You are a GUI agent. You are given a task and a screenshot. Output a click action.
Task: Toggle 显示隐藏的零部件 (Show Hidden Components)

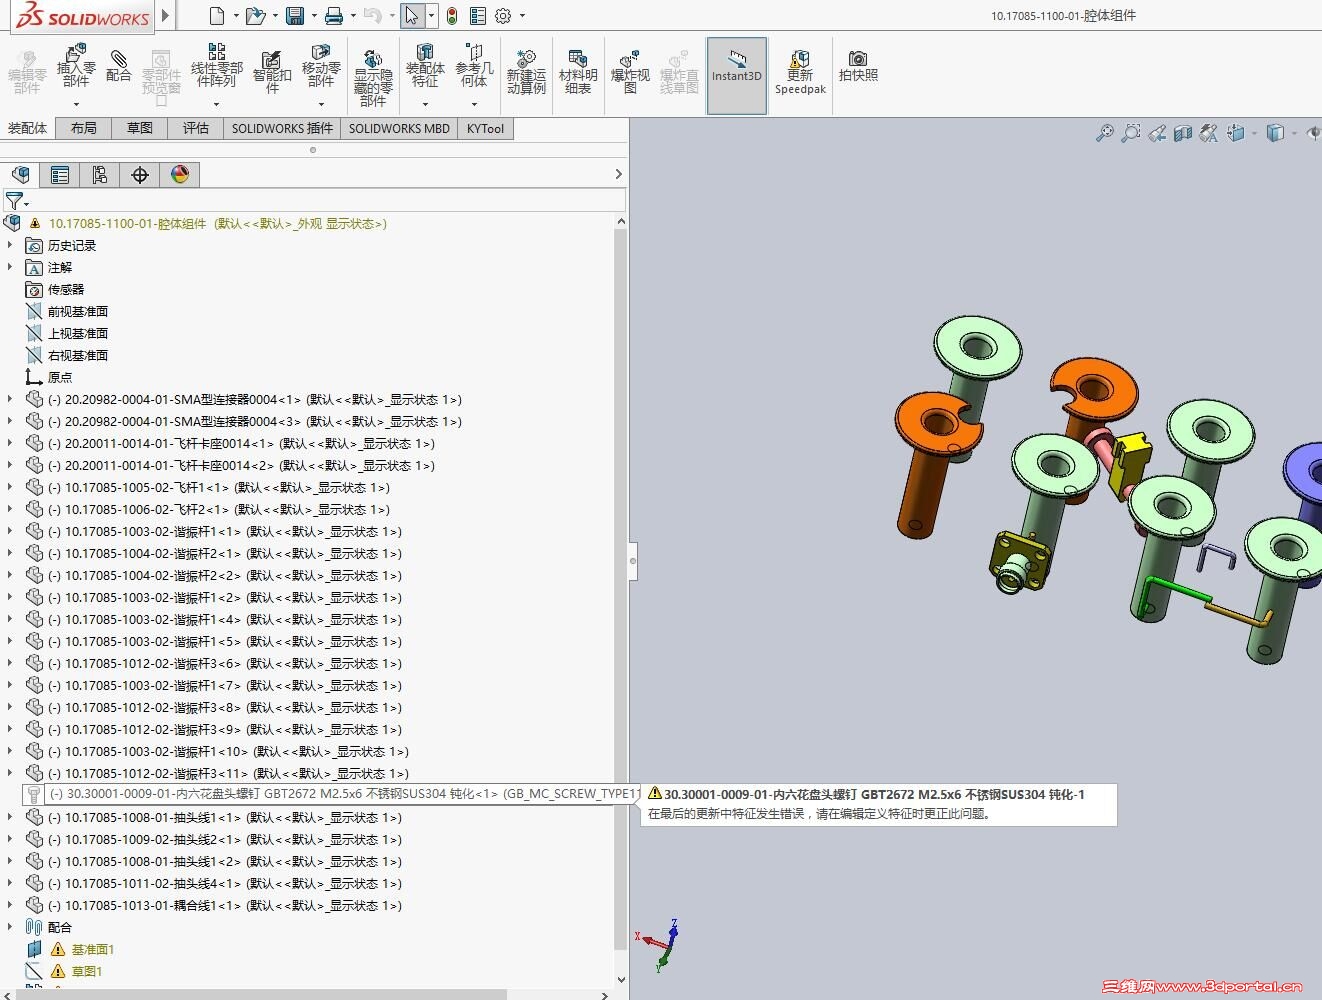(372, 70)
